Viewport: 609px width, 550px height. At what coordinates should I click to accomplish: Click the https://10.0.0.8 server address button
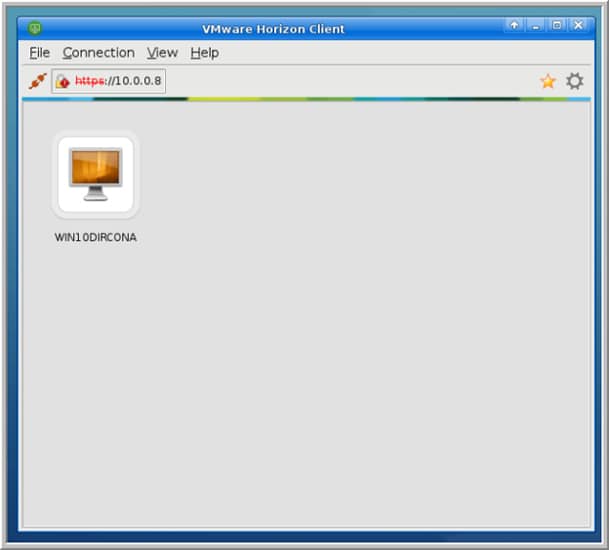click(x=108, y=81)
